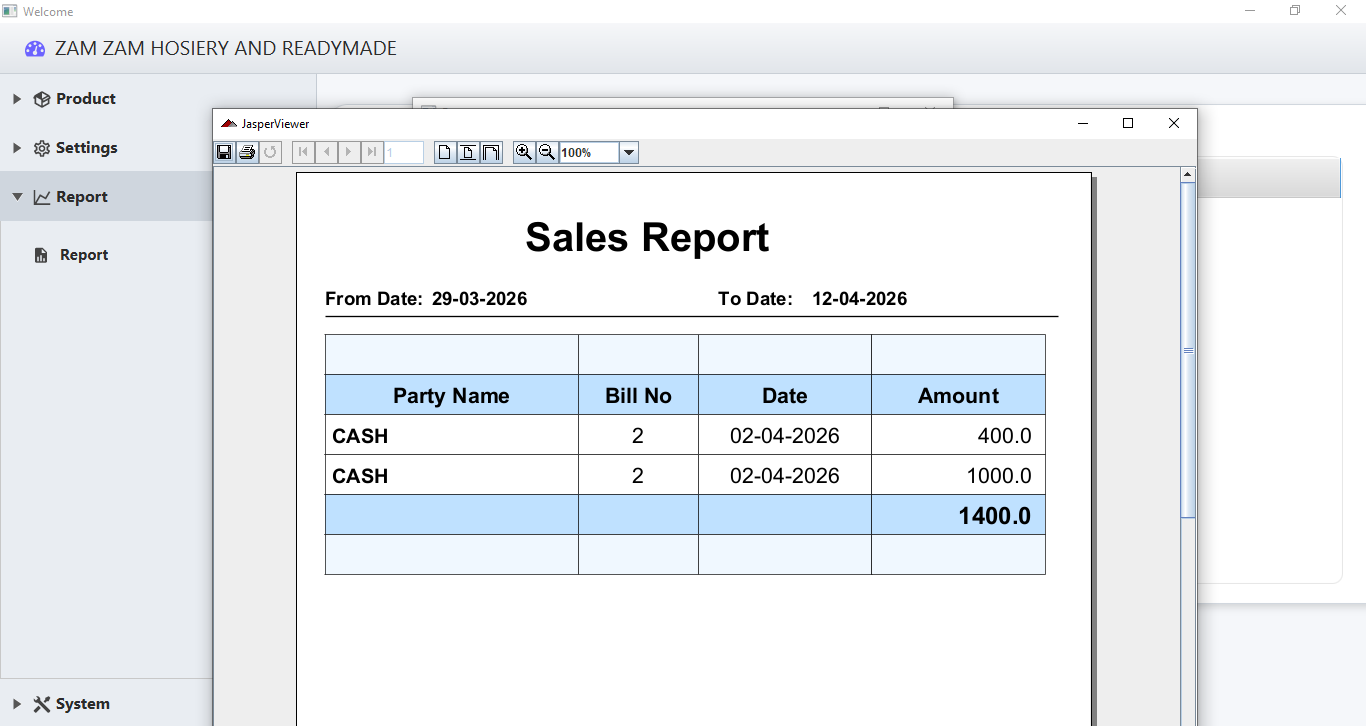
Task: Select the Fit Page view icon
Action: click(x=467, y=152)
